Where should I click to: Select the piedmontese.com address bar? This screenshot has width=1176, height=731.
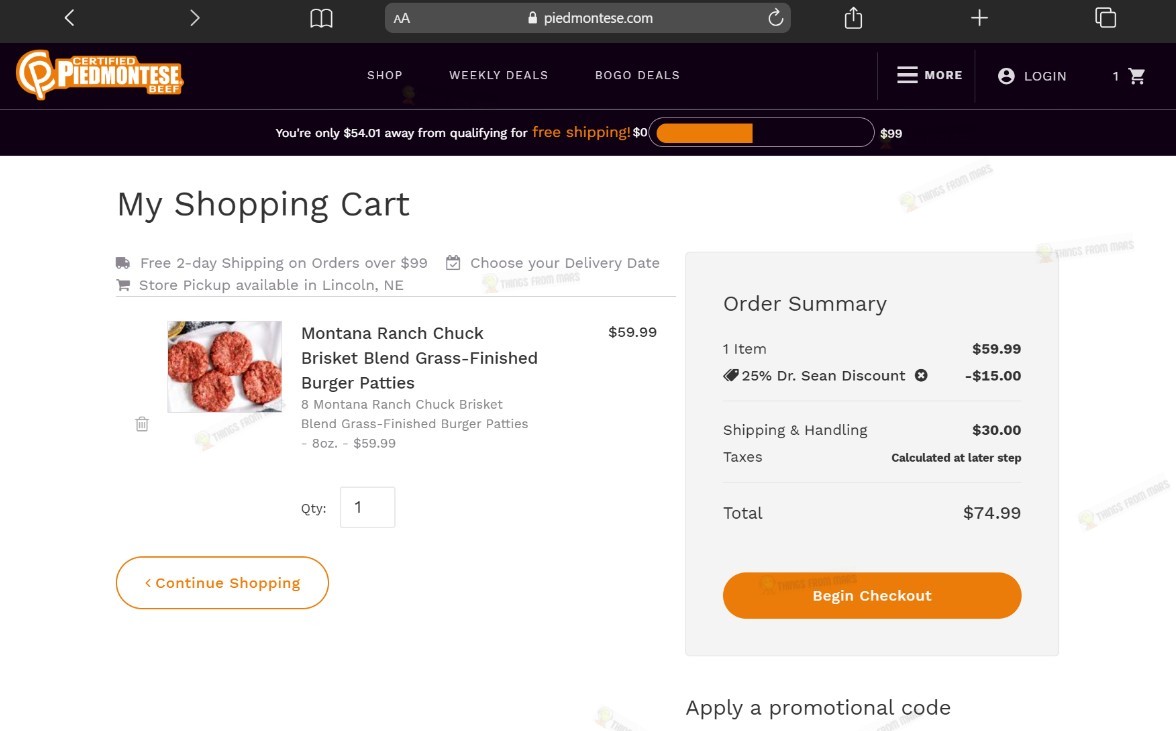(x=587, y=18)
